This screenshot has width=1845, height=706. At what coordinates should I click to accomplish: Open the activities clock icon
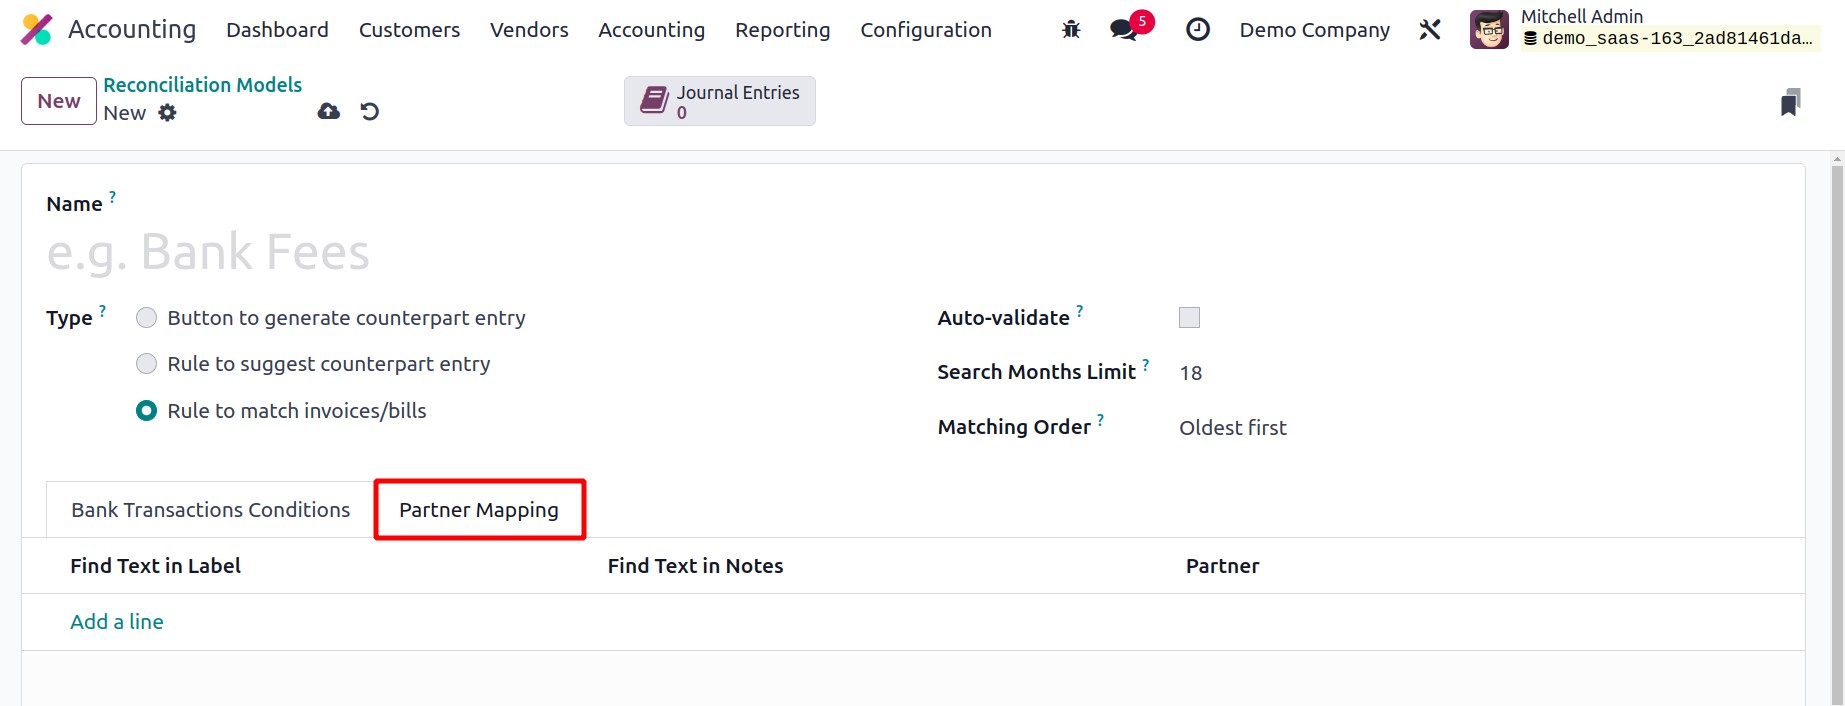click(1197, 30)
